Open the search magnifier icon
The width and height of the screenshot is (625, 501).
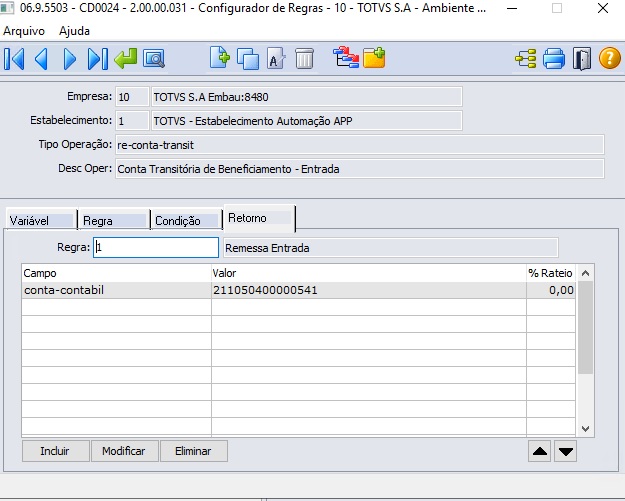click(154, 59)
